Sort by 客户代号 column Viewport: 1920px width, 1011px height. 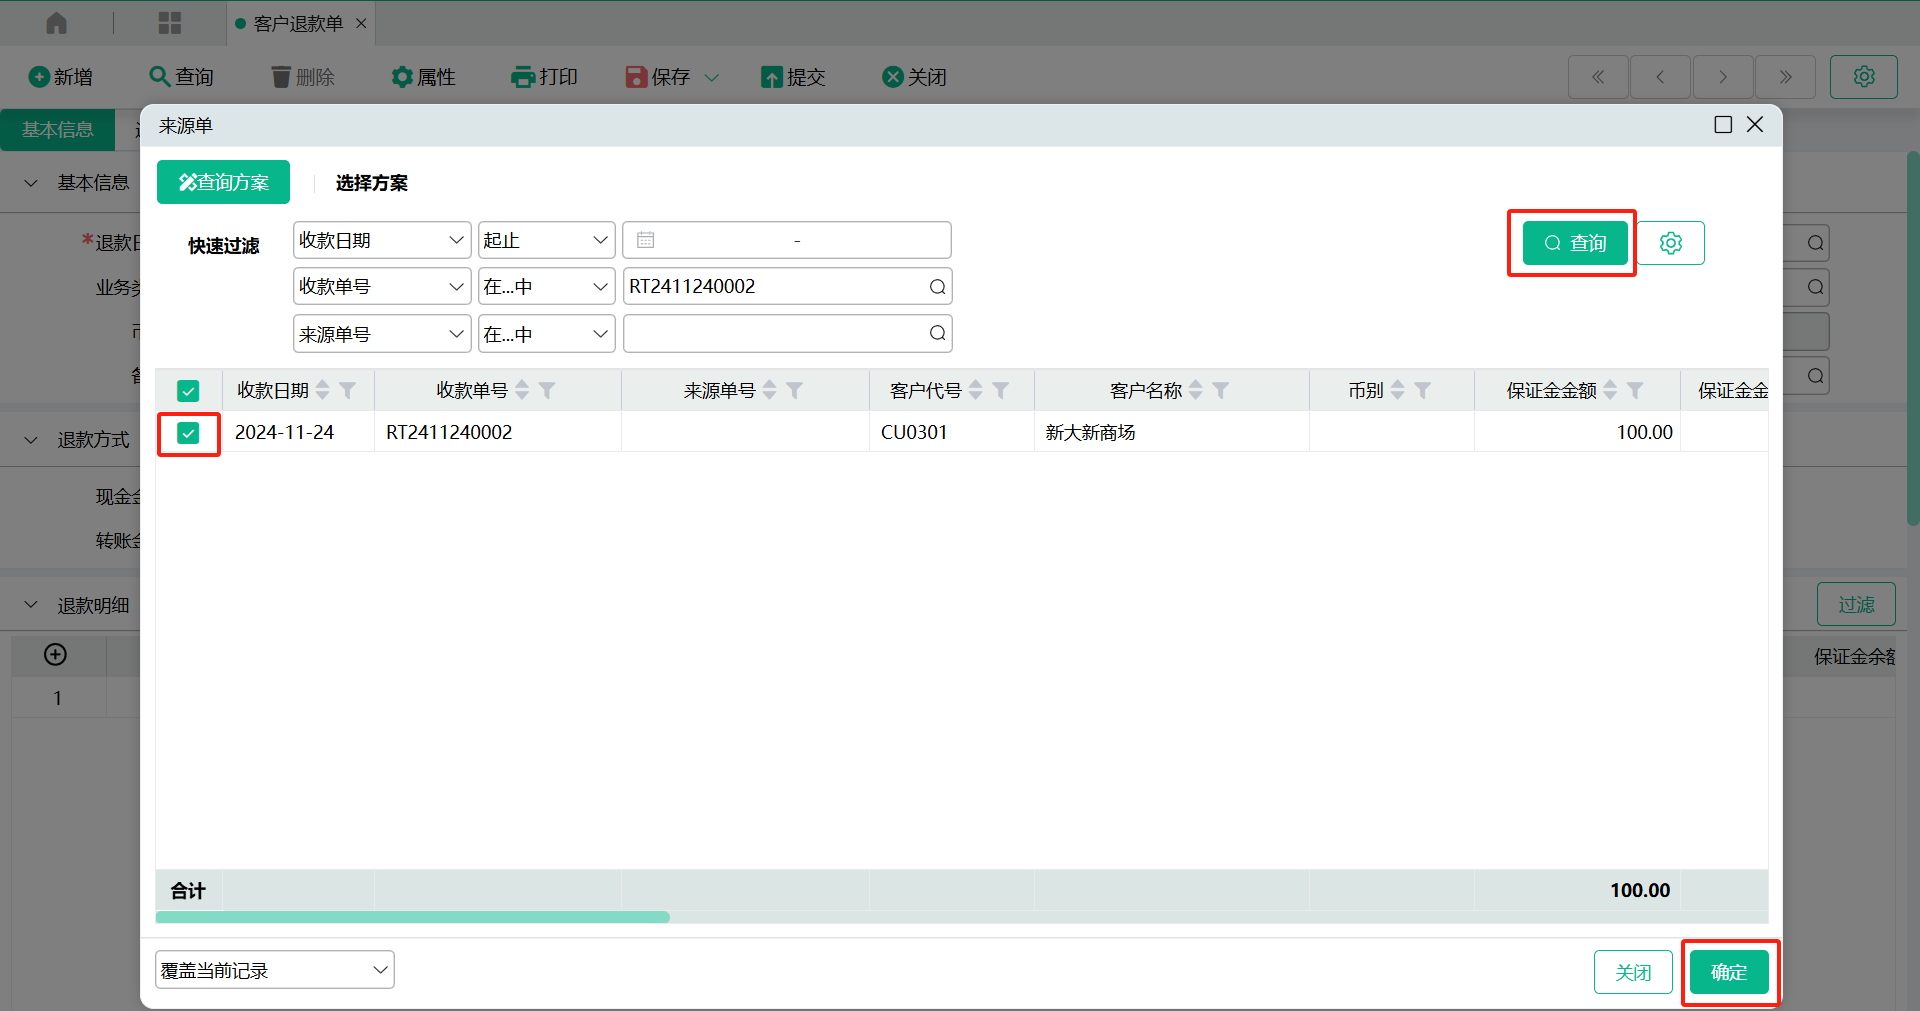click(x=976, y=390)
